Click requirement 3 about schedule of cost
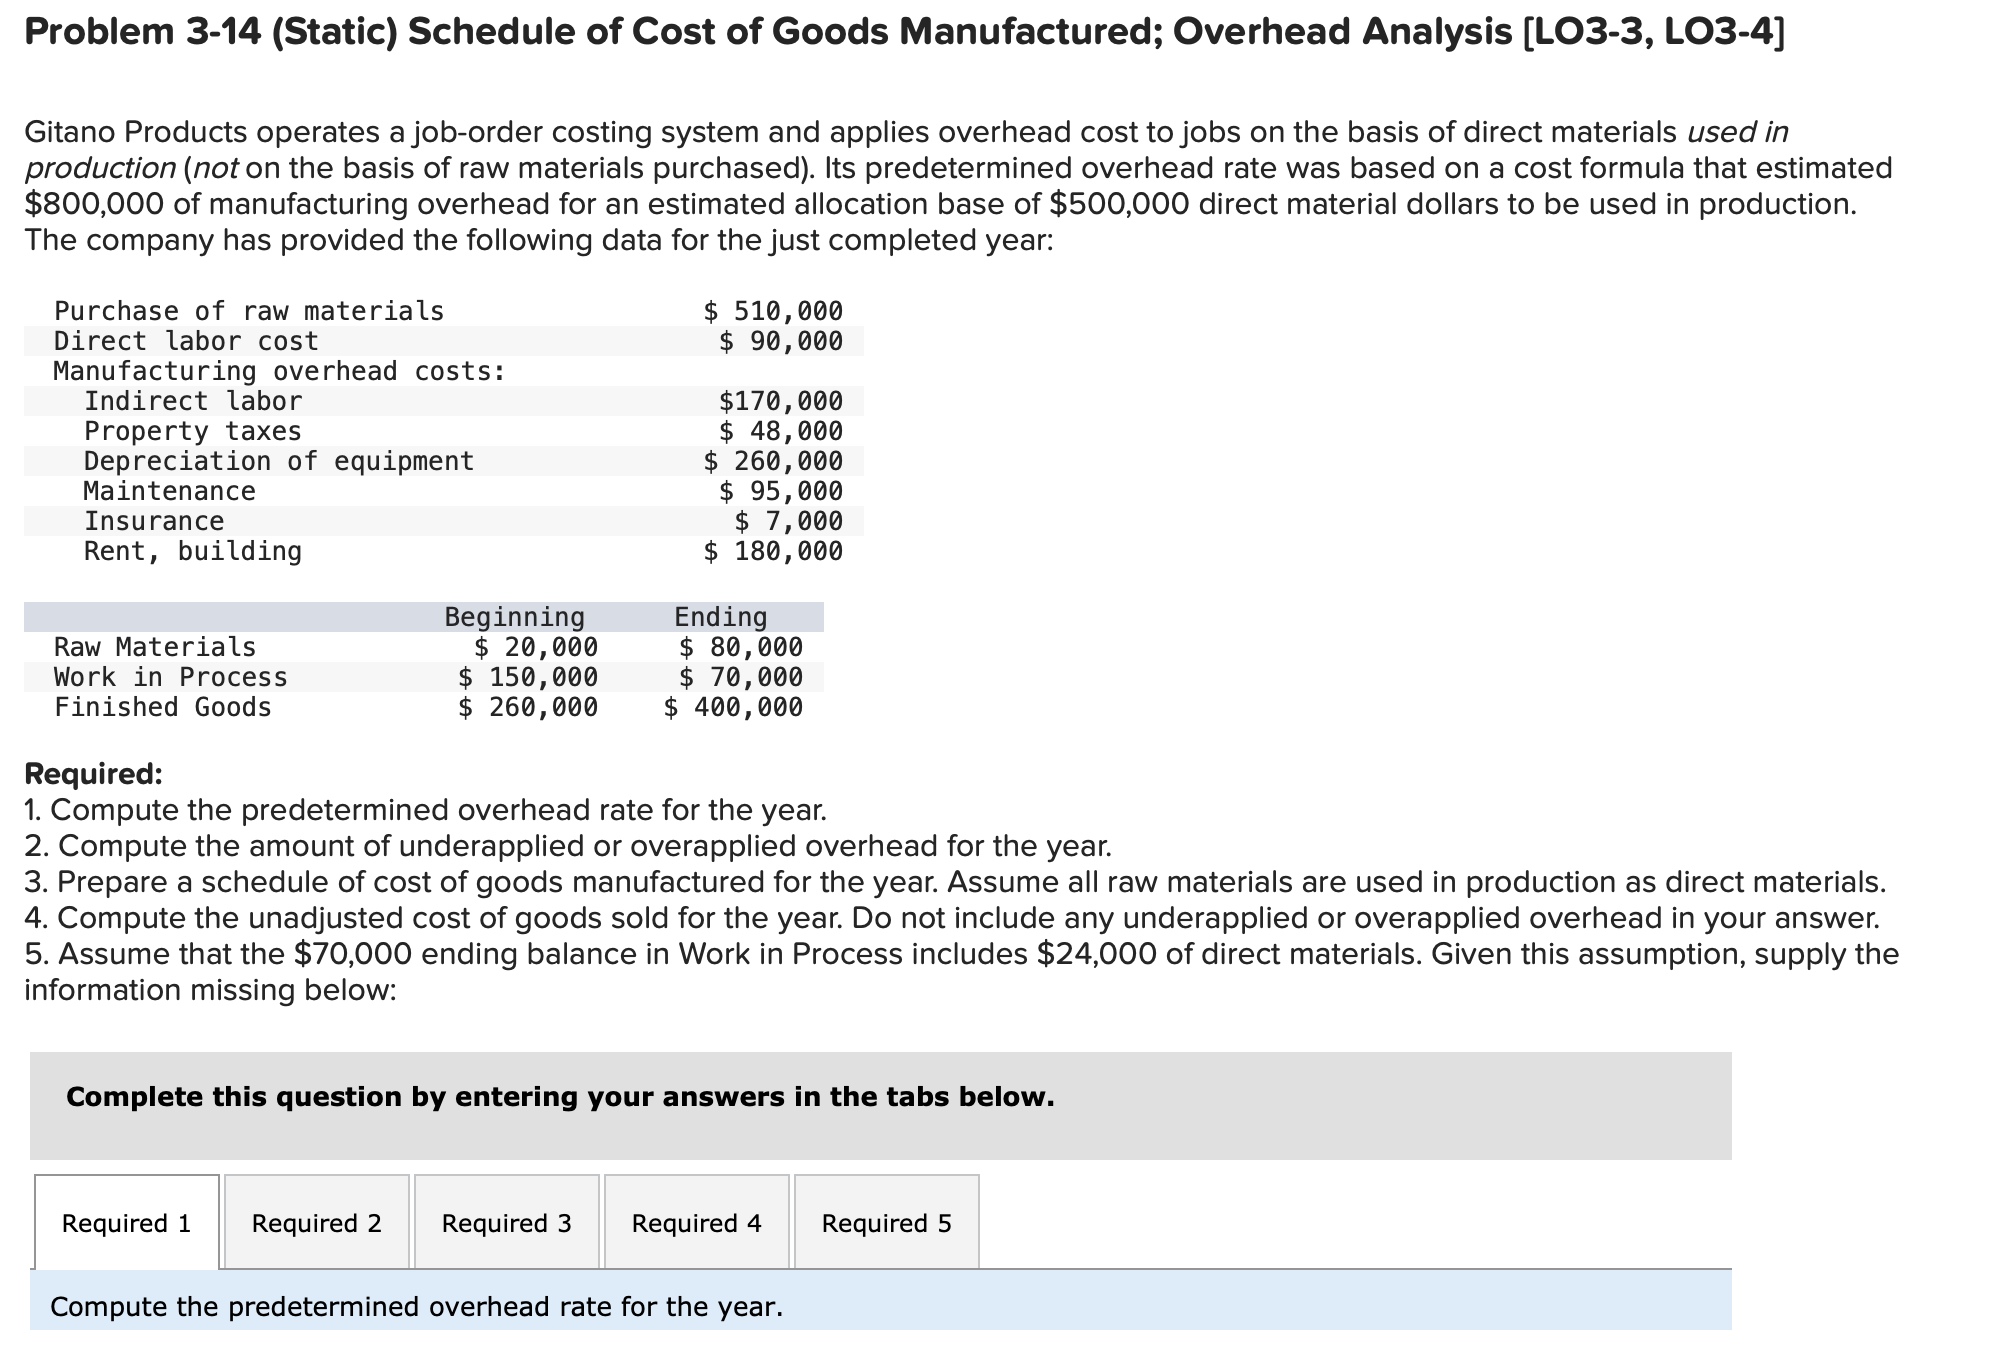This screenshot has width=2000, height=1360. [955, 882]
